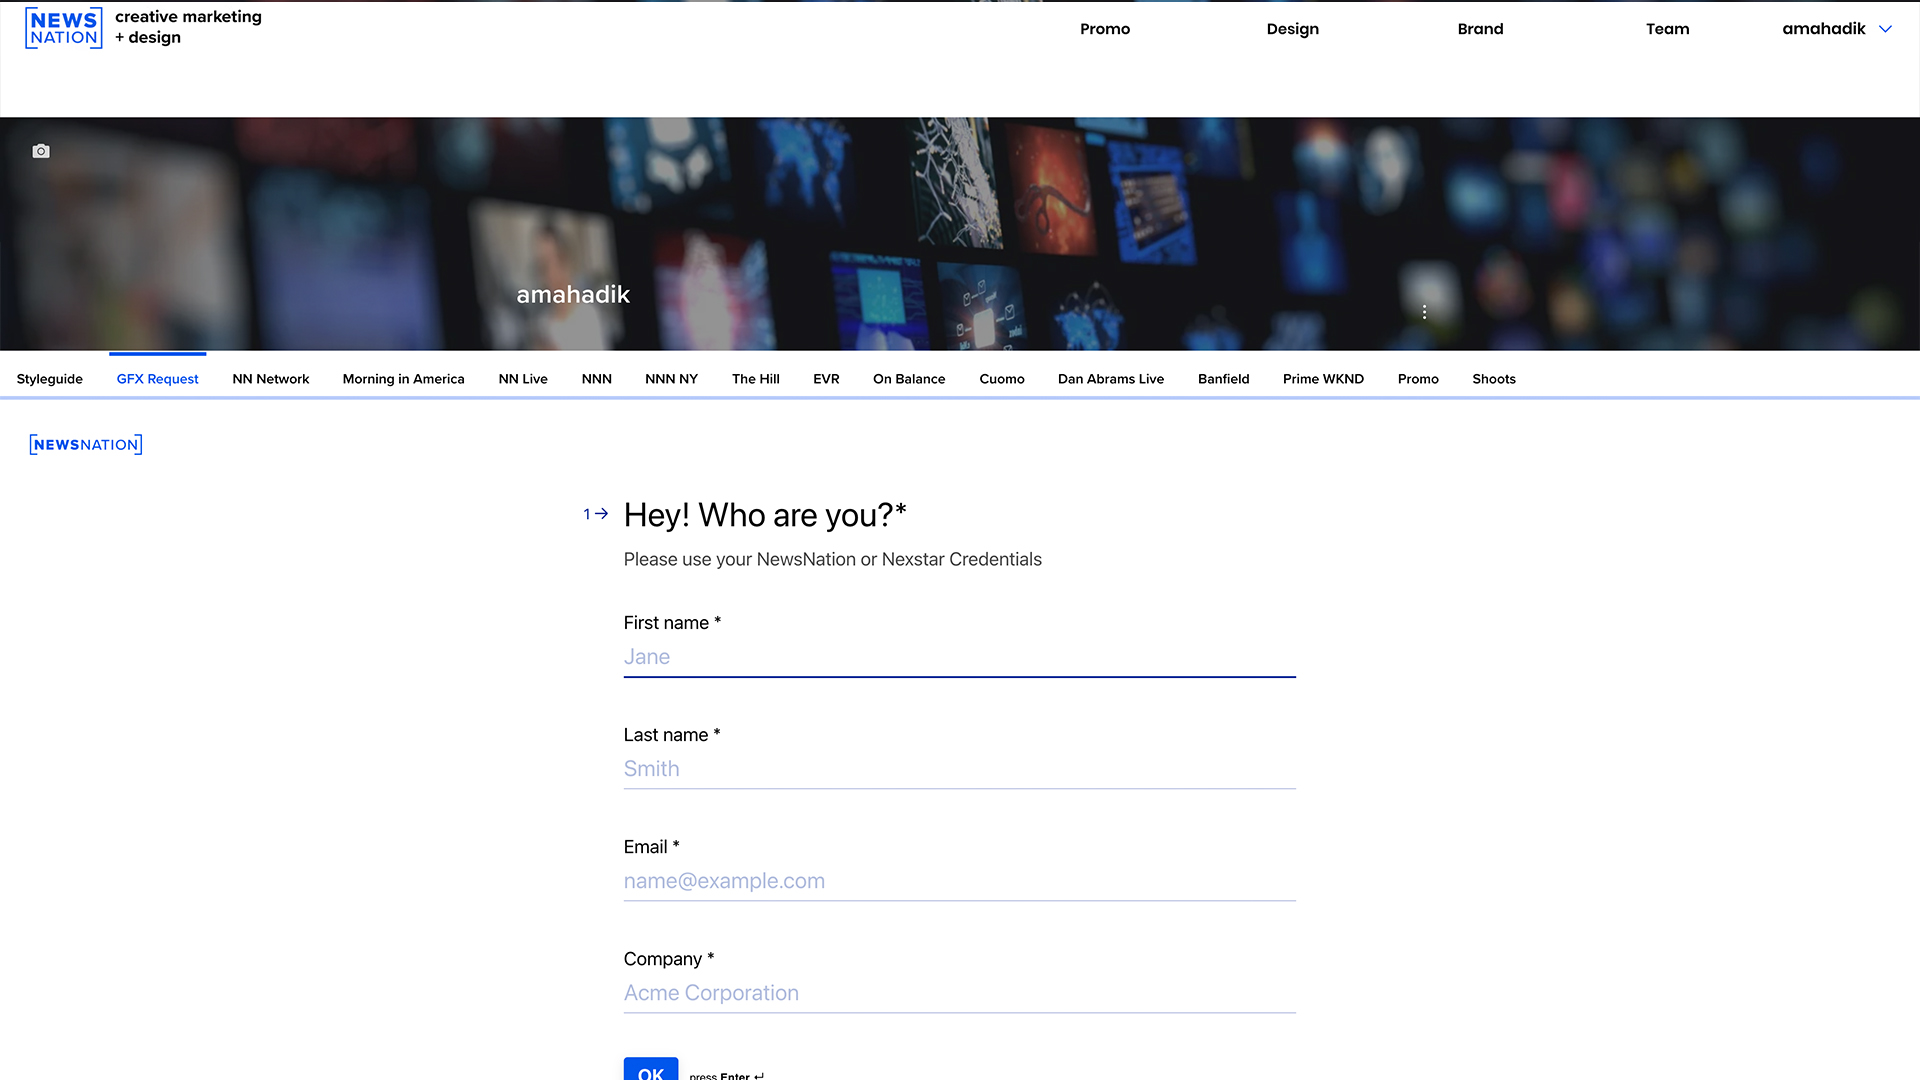Select the Cuomo tab
Image resolution: width=1920 pixels, height=1080 pixels.
coord(1001,379)
